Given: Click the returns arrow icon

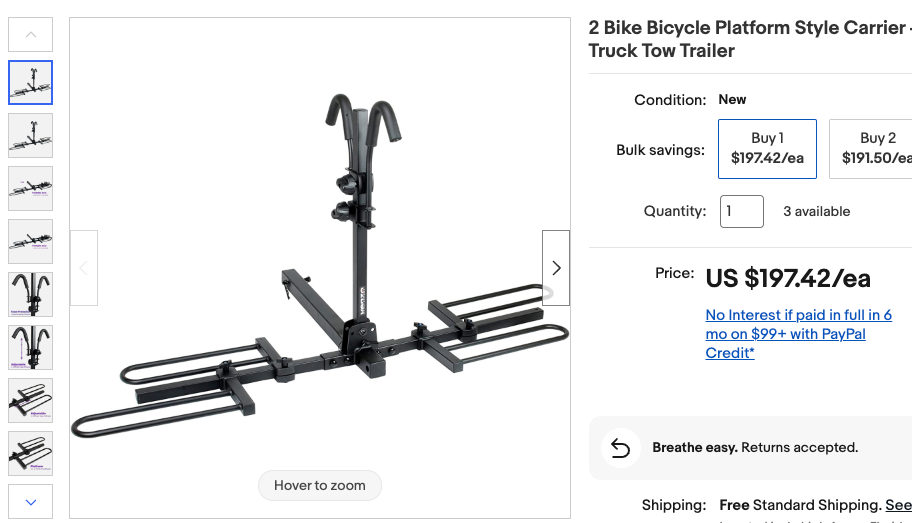Looking at the screenshot, I should 620,448.
